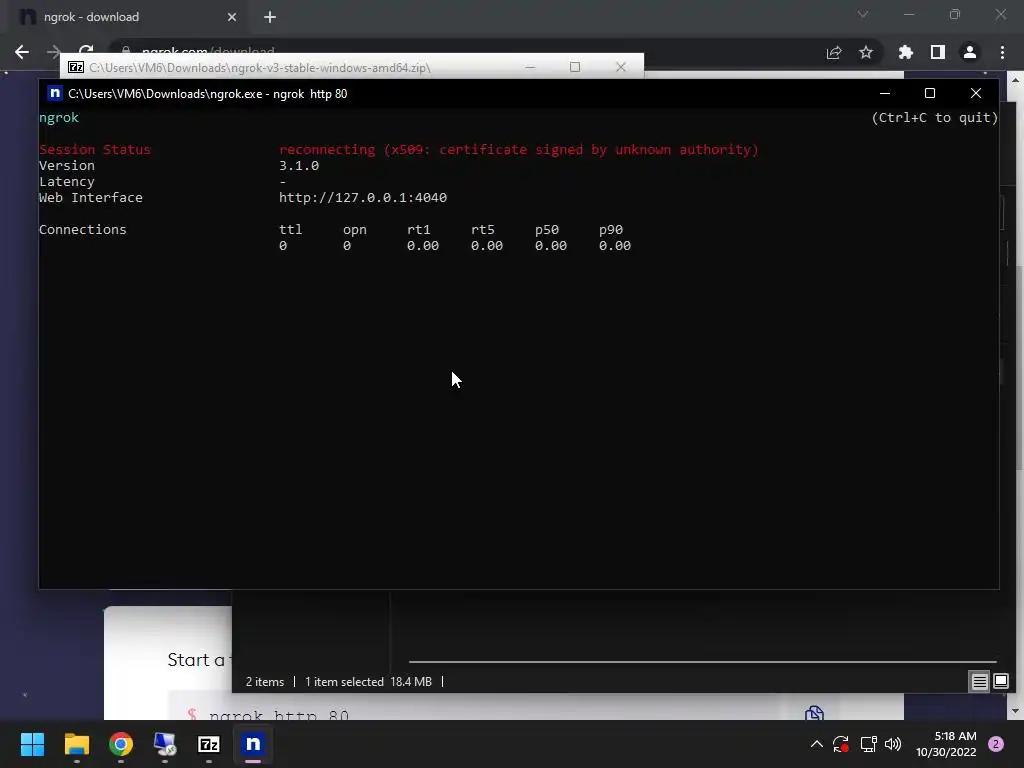
Task: Open File Explorer from the taskbar
Action: click(76, 744)
